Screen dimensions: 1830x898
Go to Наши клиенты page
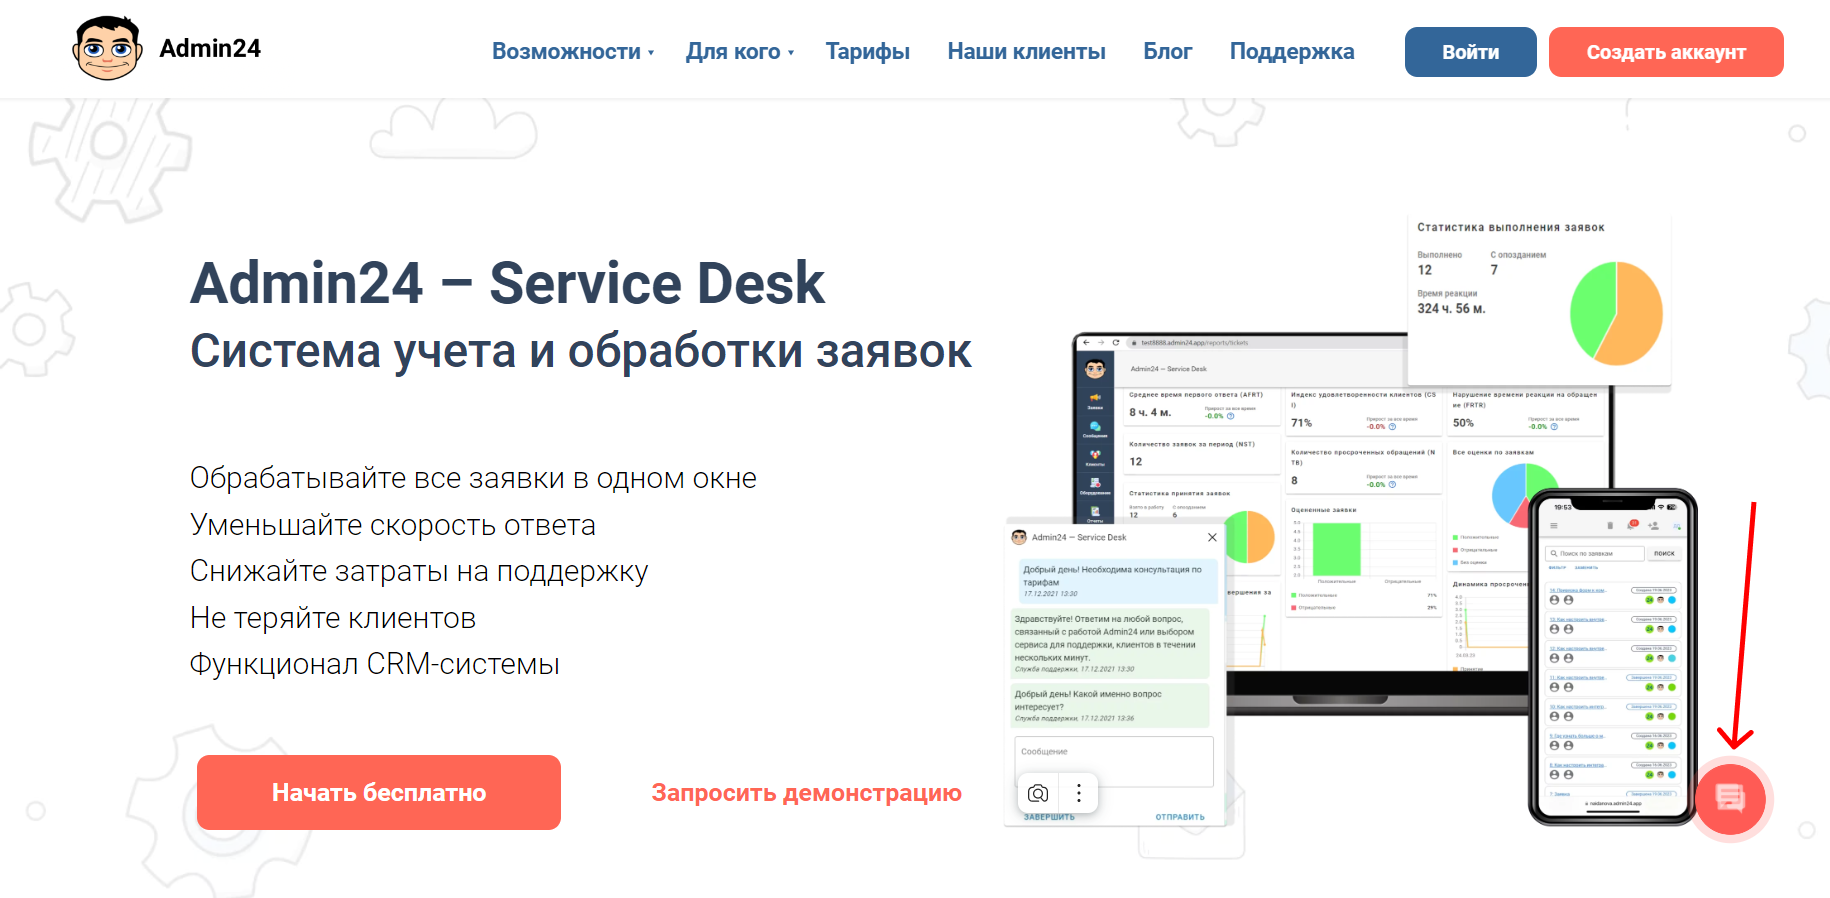point(1026,52)
